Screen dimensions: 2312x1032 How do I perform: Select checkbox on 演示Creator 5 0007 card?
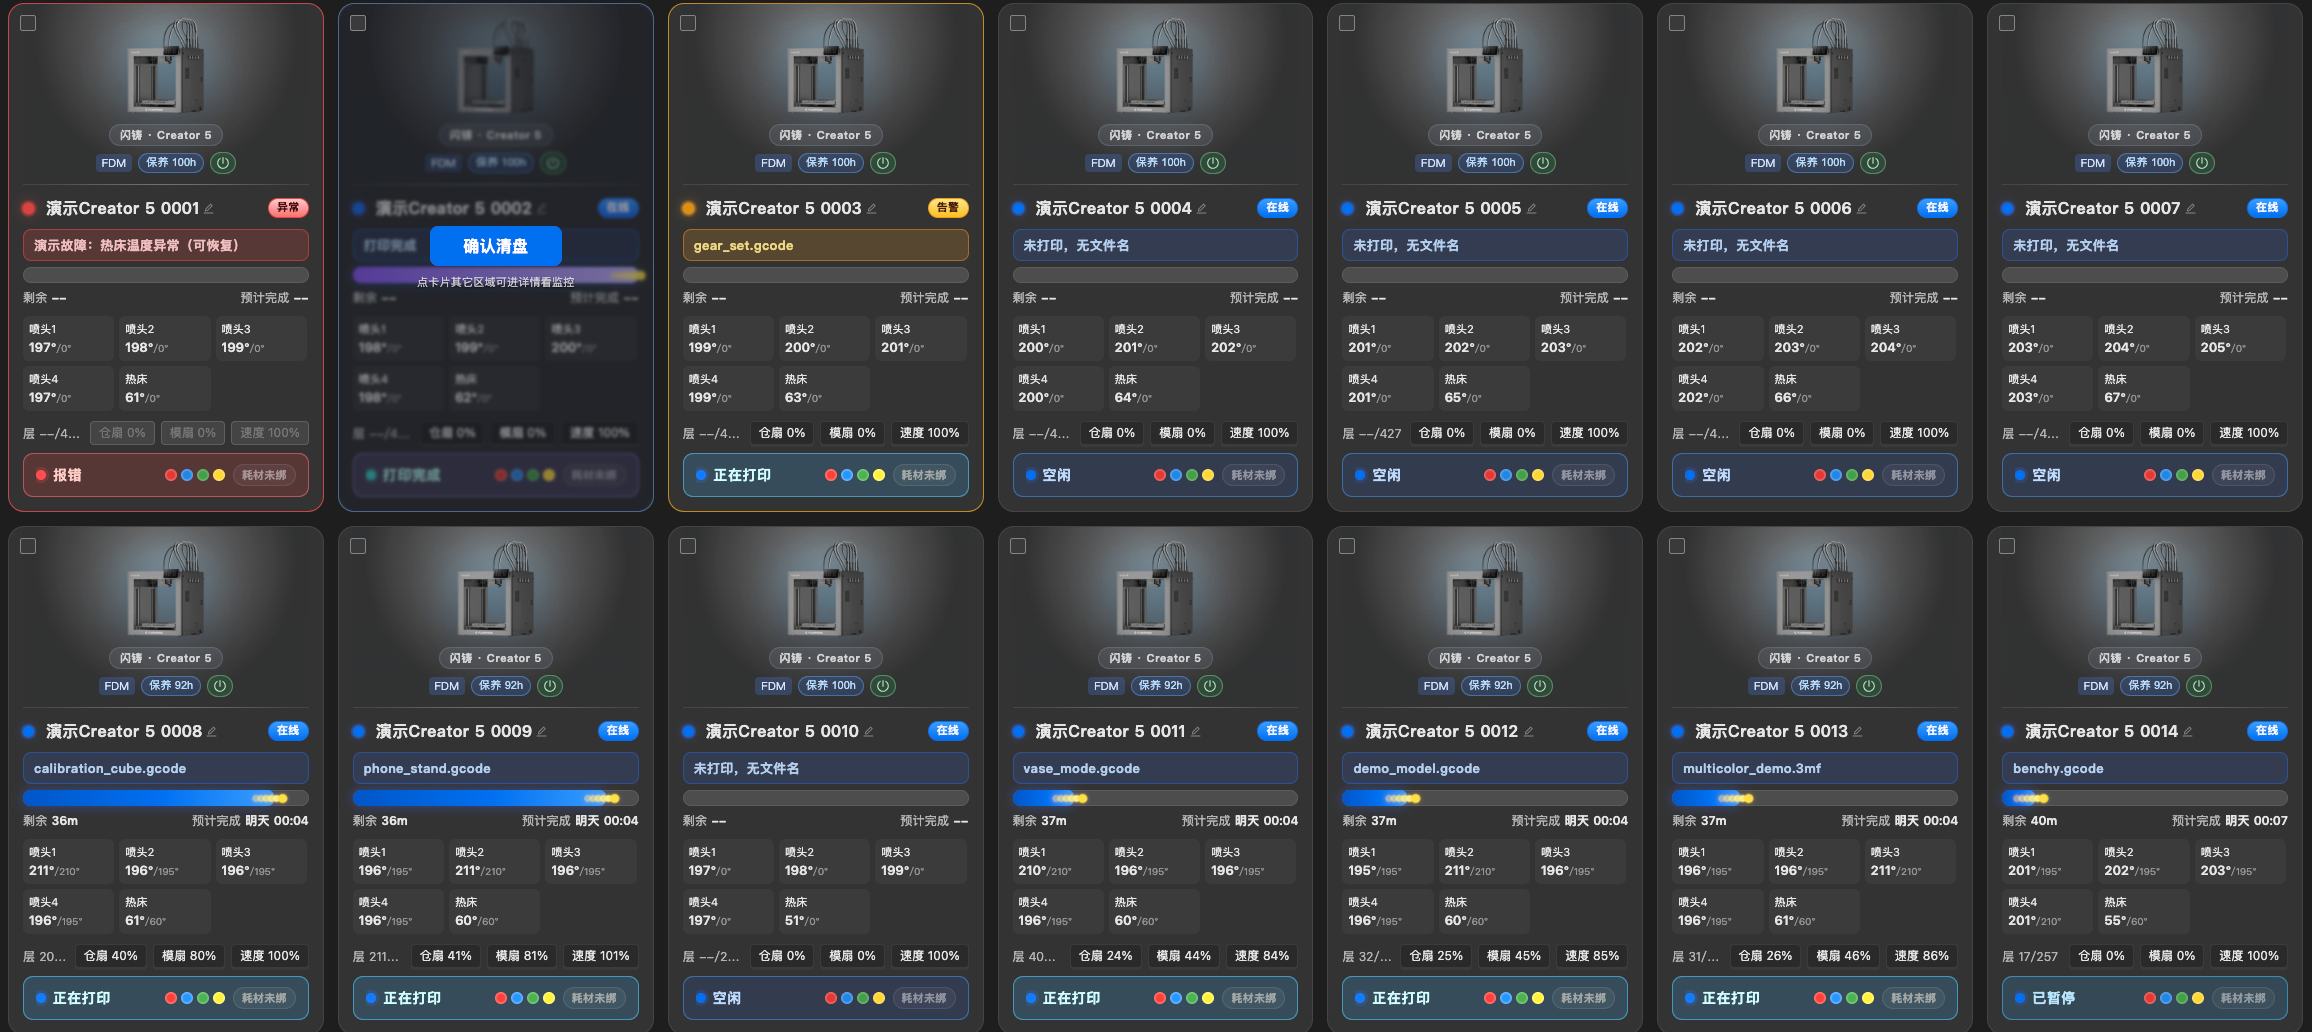click(x=2007, y=23)
